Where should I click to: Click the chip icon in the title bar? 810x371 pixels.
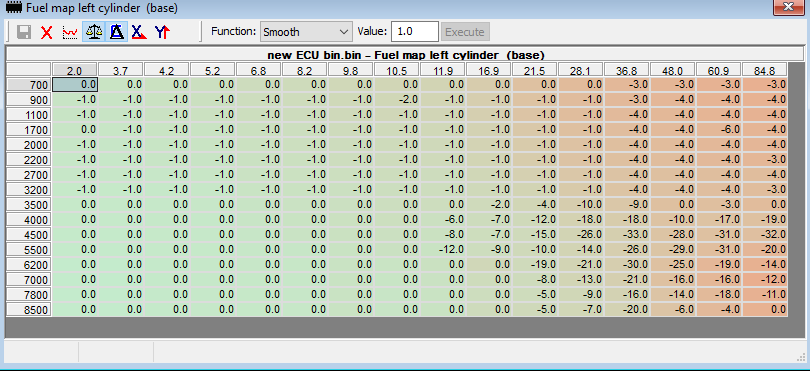point(13,8)
